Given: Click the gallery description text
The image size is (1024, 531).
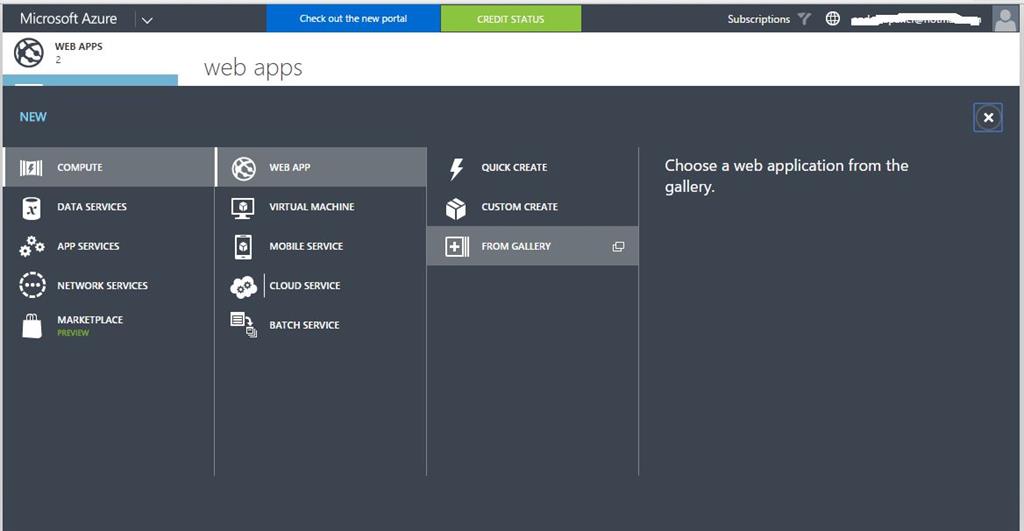Looking at the screenshot, I should (786, 176).
